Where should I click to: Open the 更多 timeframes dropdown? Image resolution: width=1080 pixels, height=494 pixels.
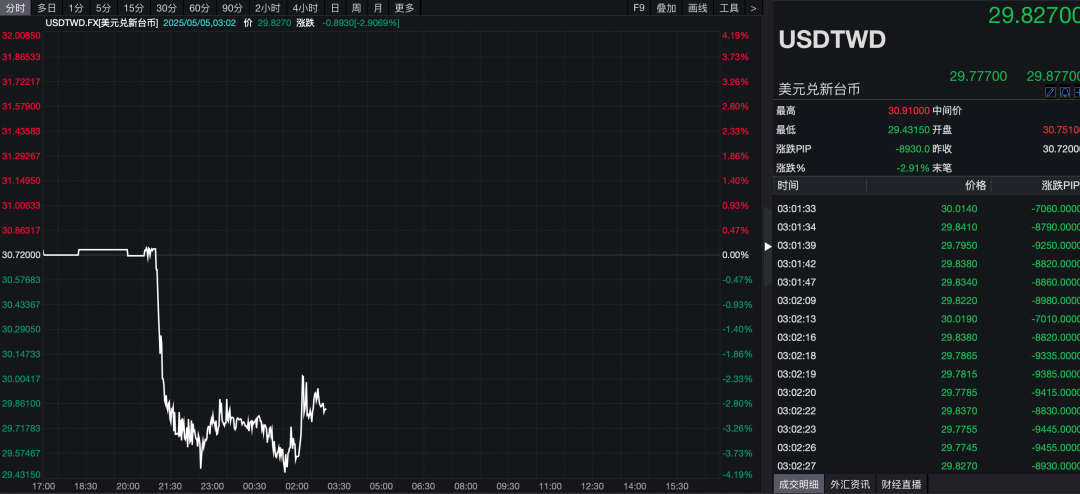pyautogui.click(x=404, y=8)
